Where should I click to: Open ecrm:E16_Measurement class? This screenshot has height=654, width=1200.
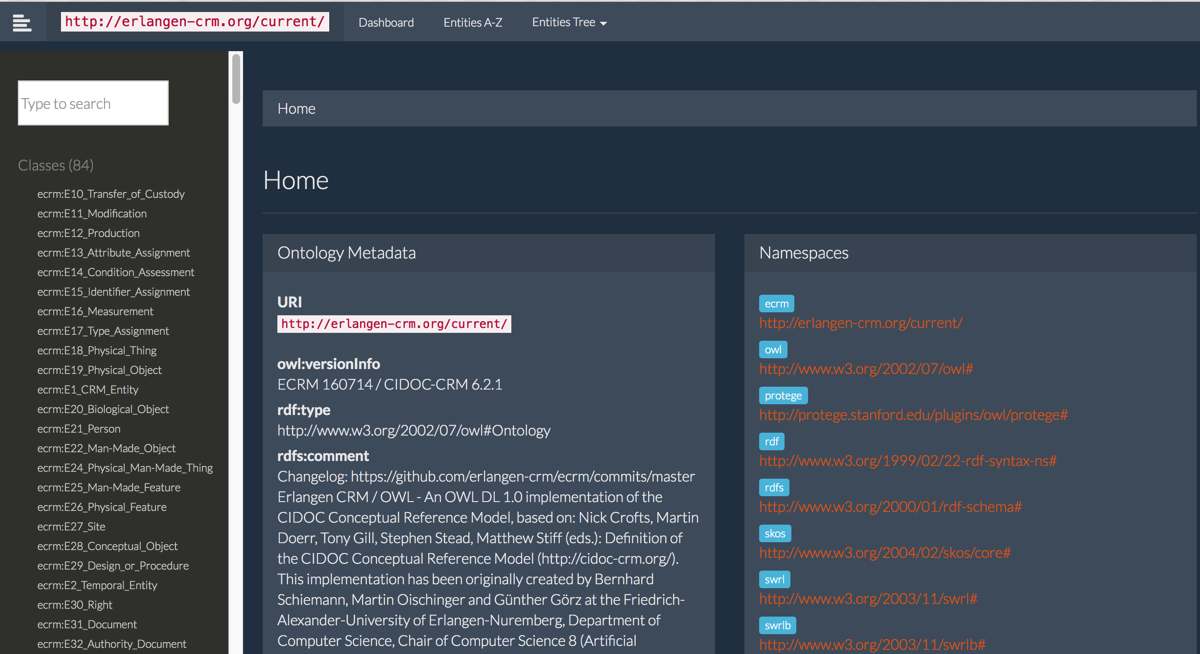(96, 311)
